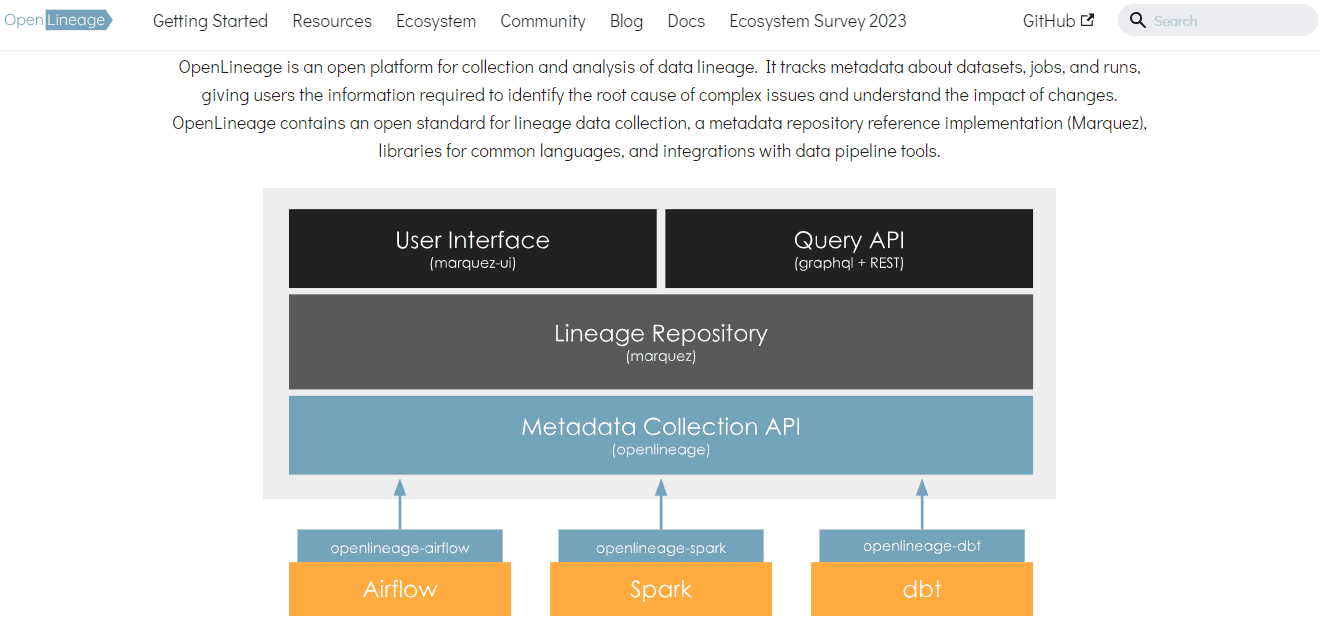Image resolution: width=1320 pixels, height=622 pixels.
Task: Click the openlineage-dbt label box
Action: point(922,546)
